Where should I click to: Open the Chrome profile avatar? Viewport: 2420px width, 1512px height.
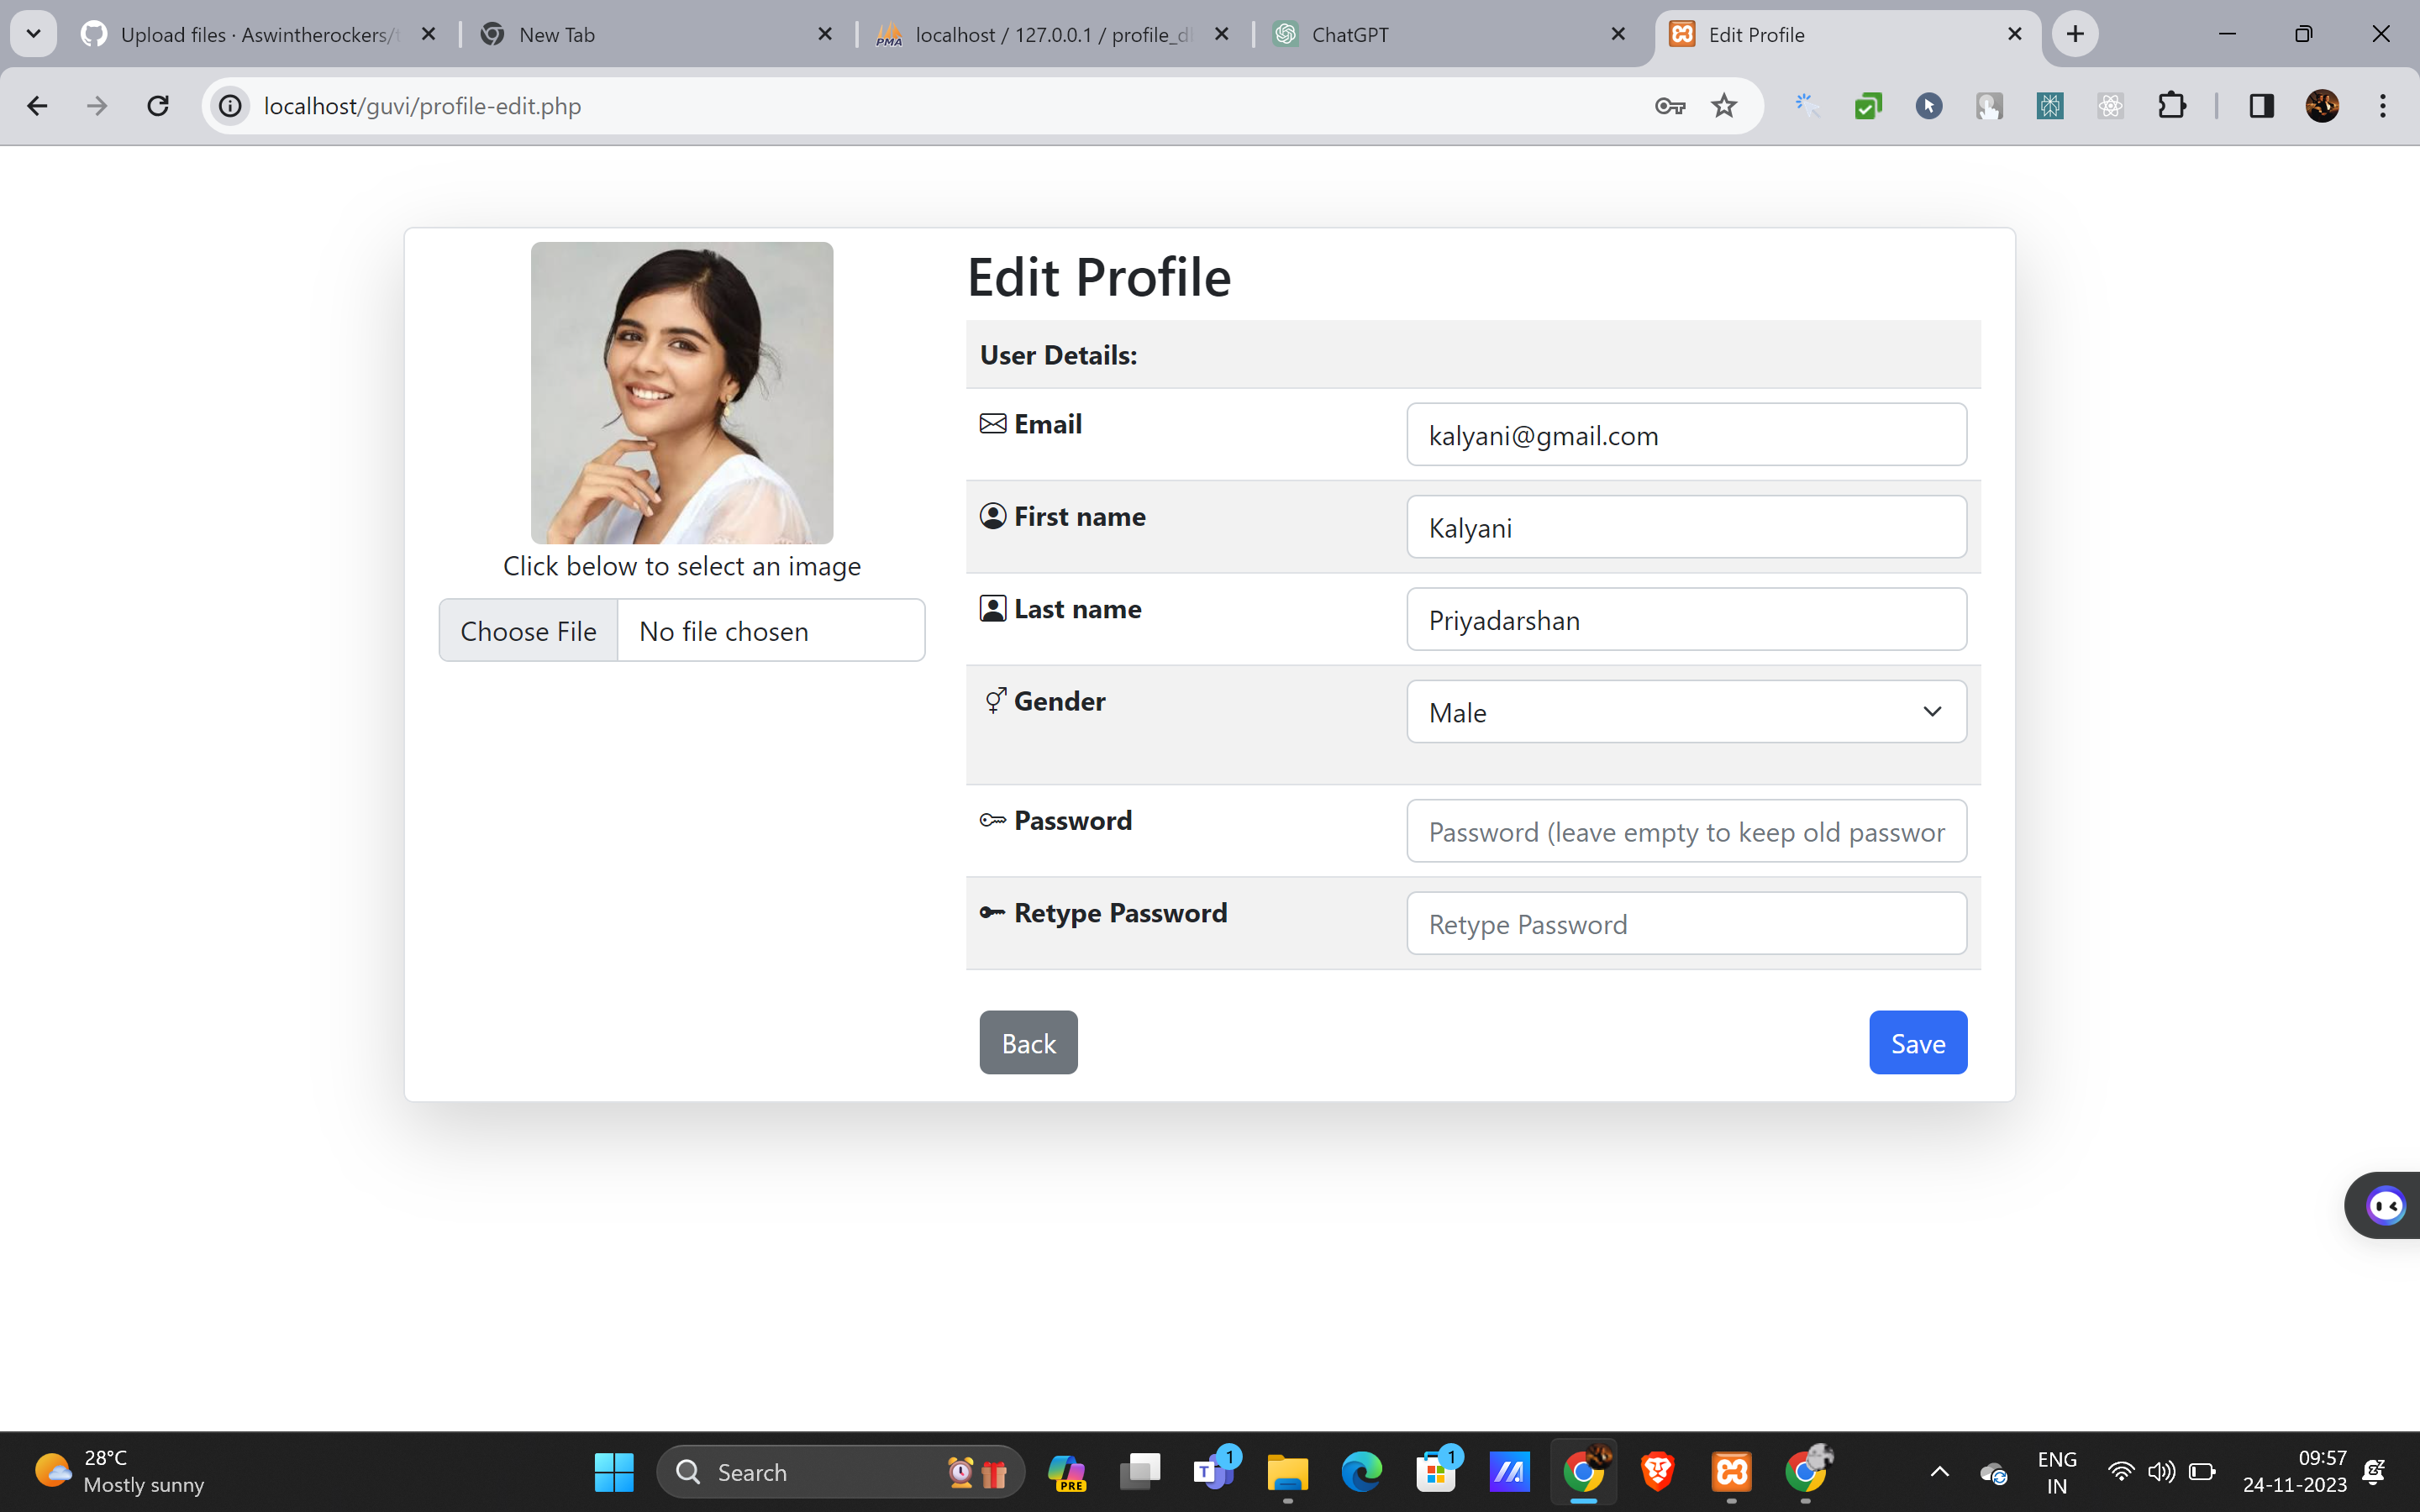2322,106
